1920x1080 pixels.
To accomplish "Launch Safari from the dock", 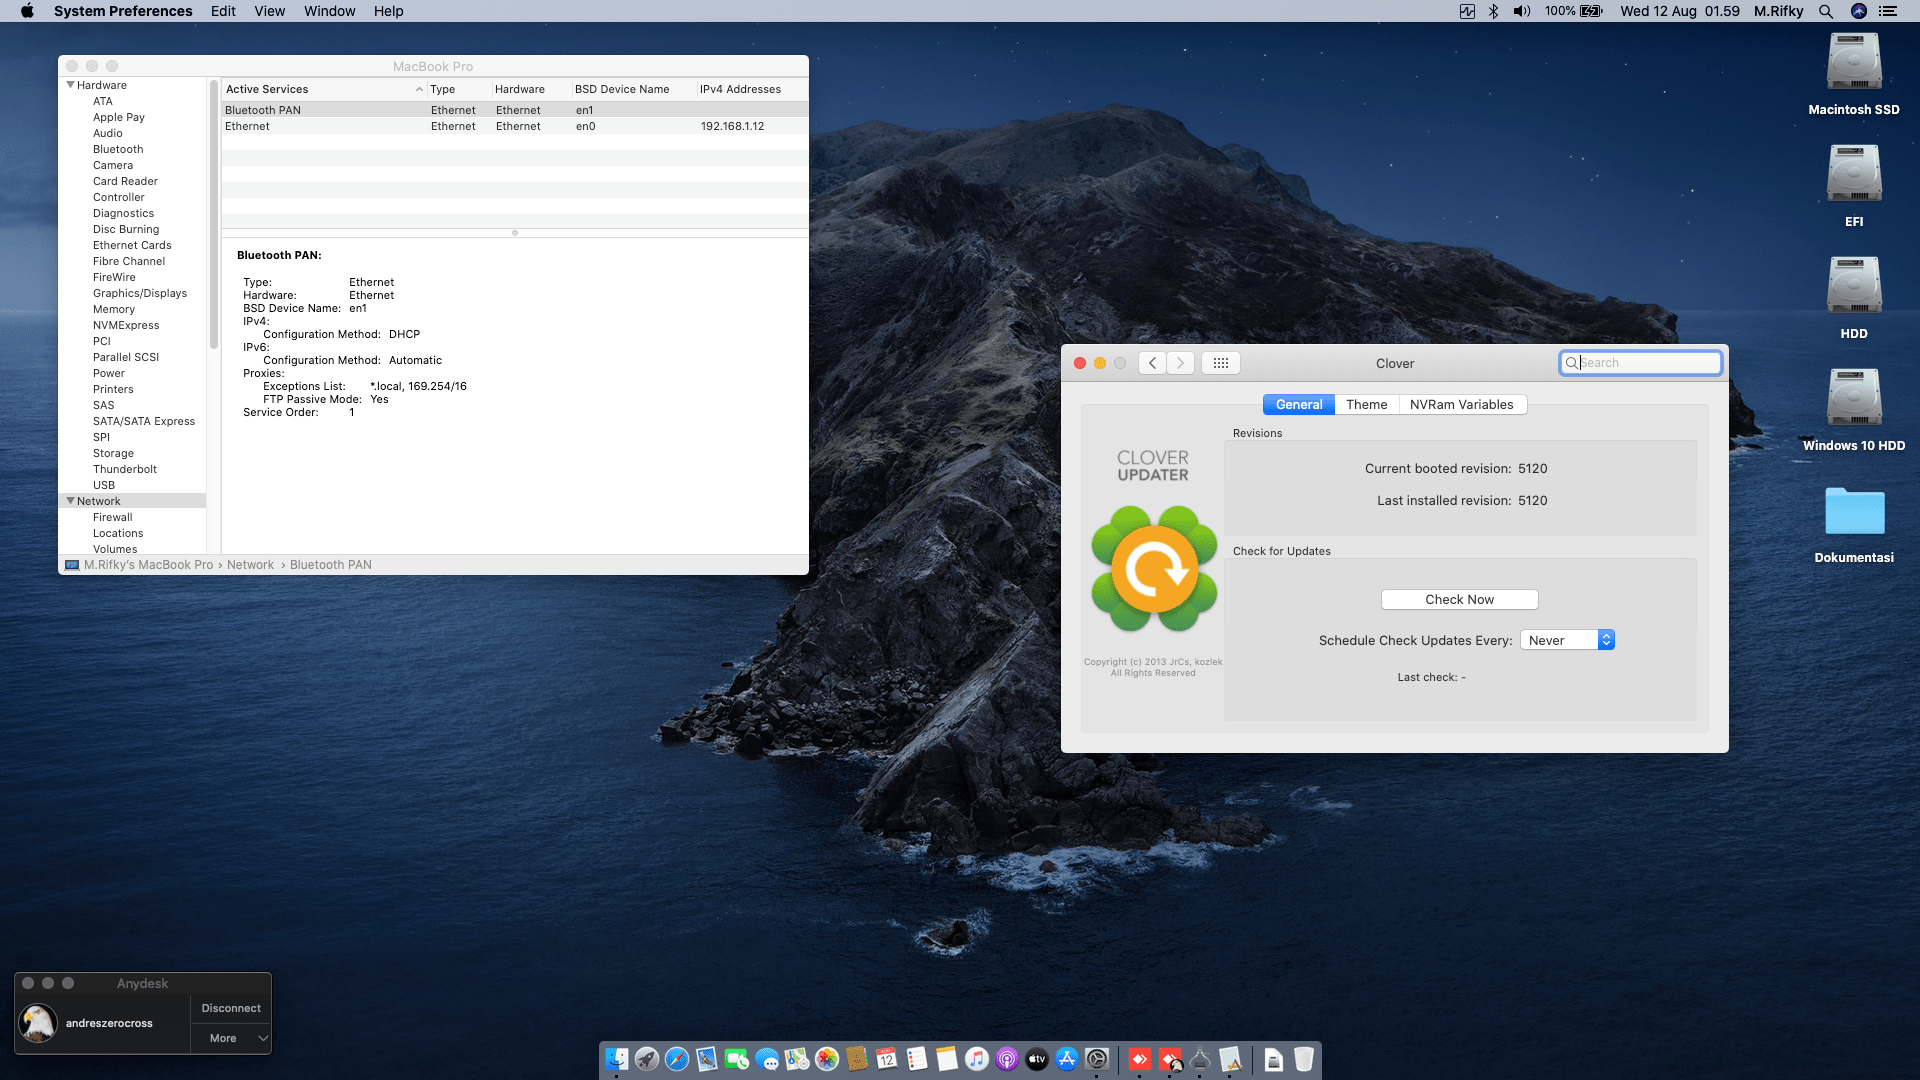I will coord(677,1059).
